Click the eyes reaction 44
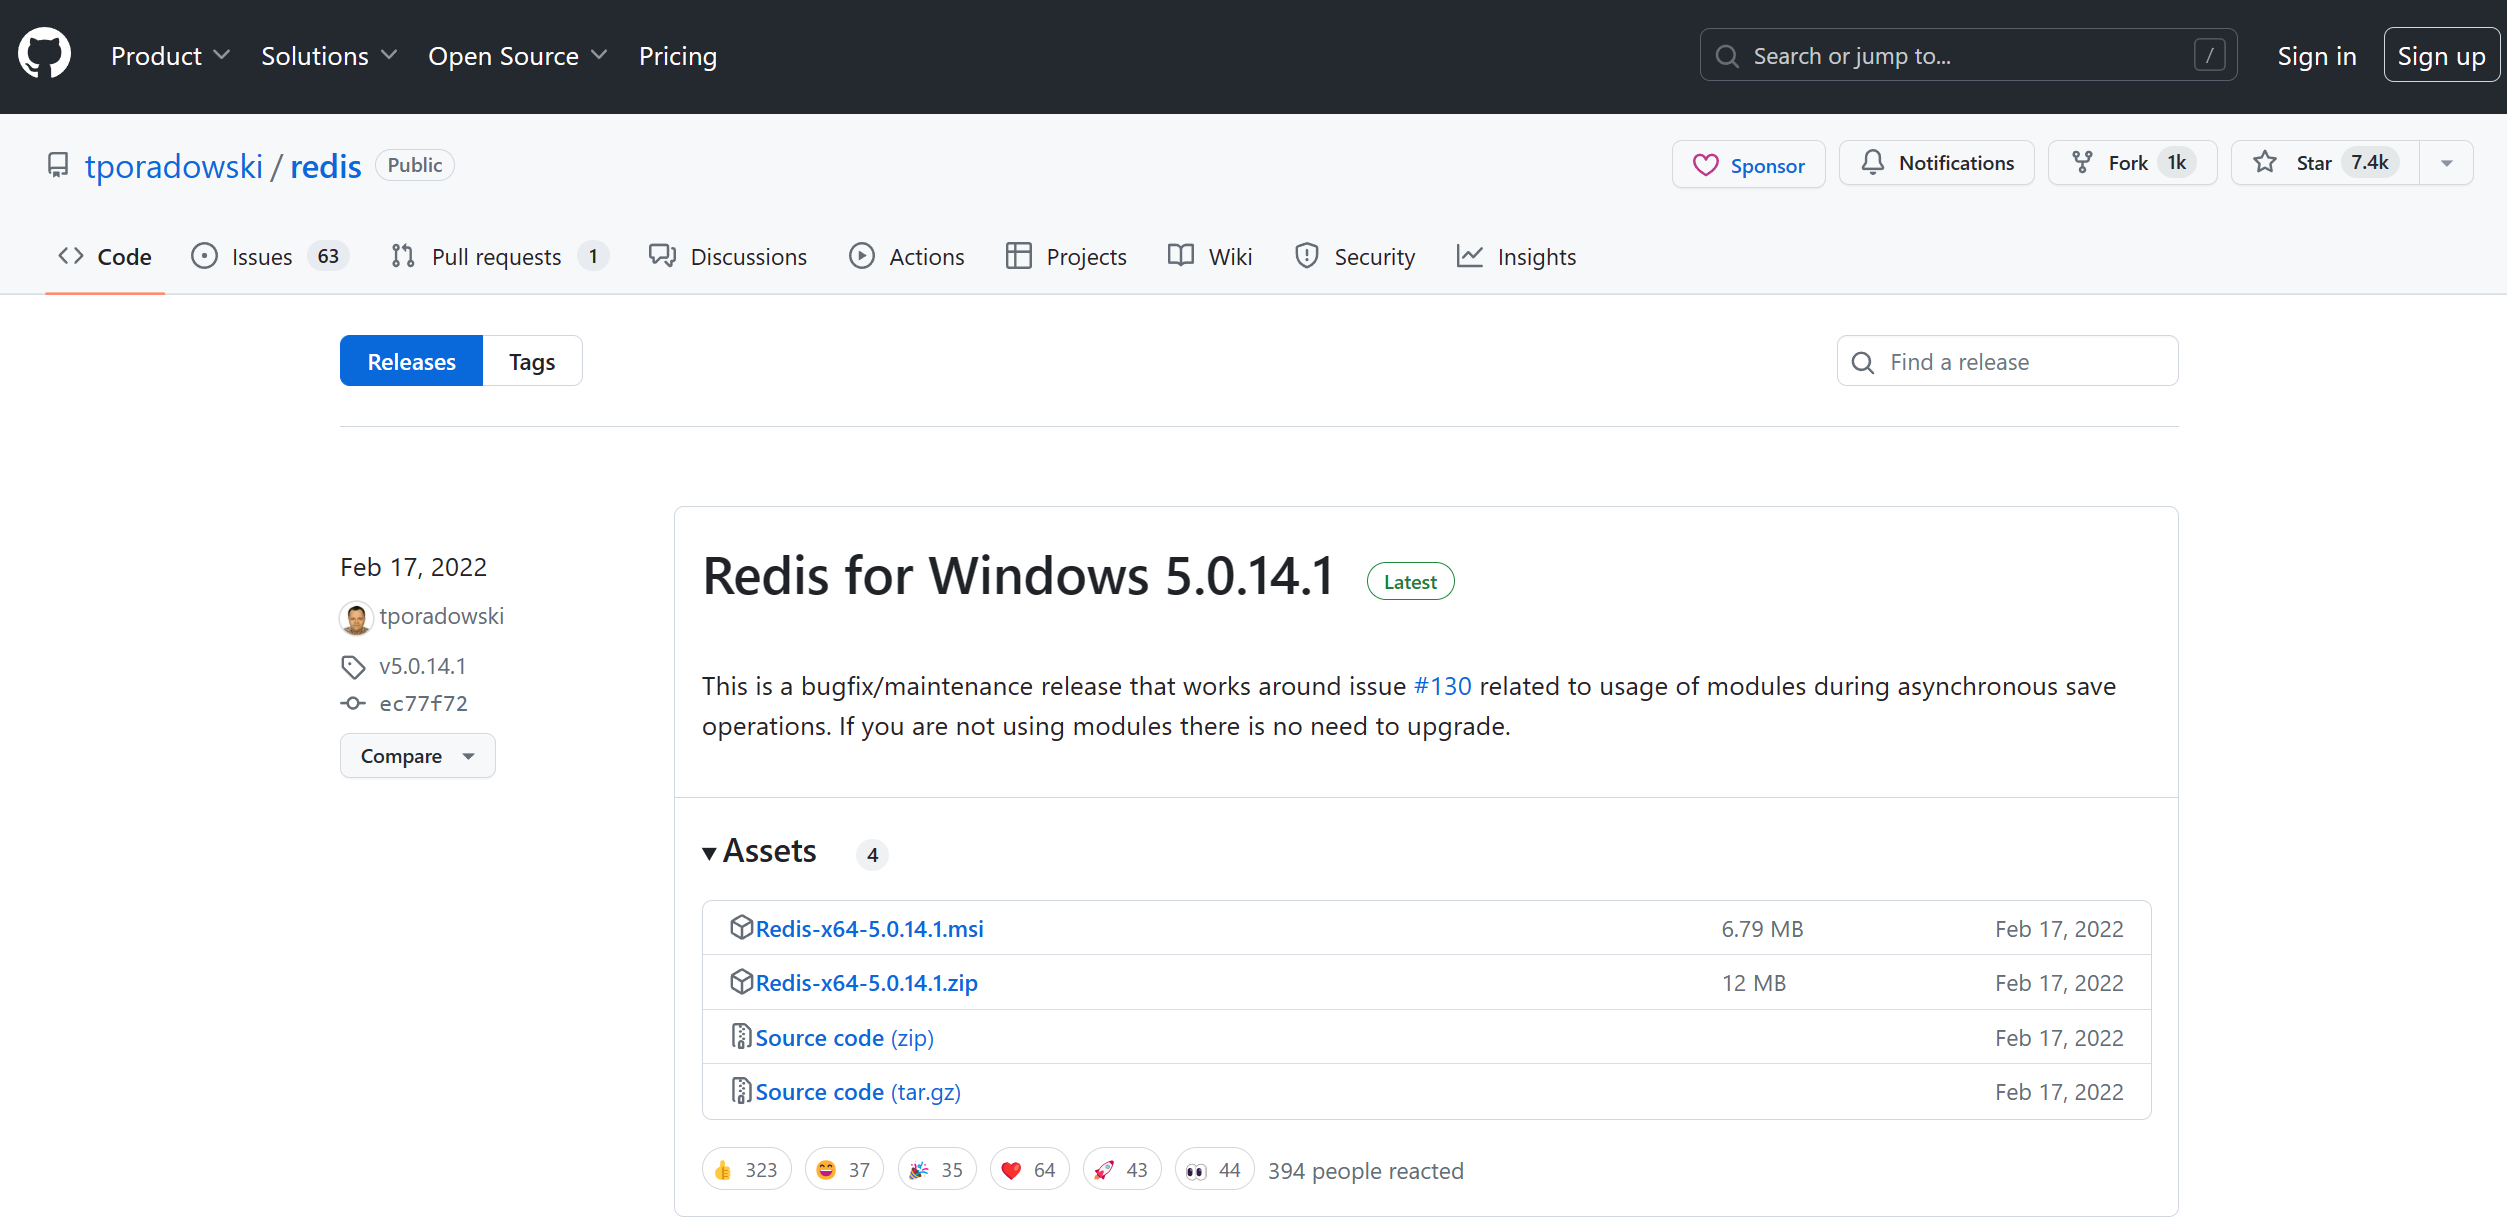 click(x=1214, y=1169)
